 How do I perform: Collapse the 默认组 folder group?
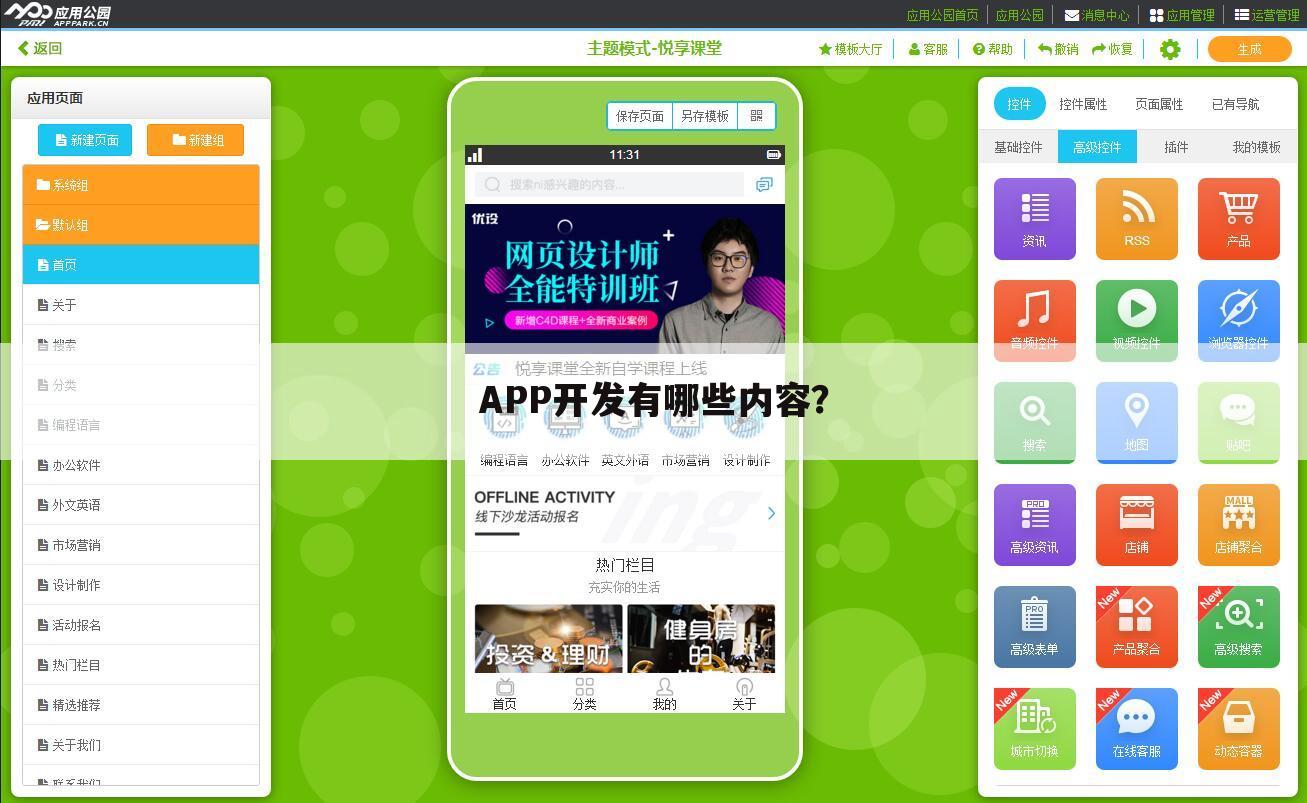point(141,225)
